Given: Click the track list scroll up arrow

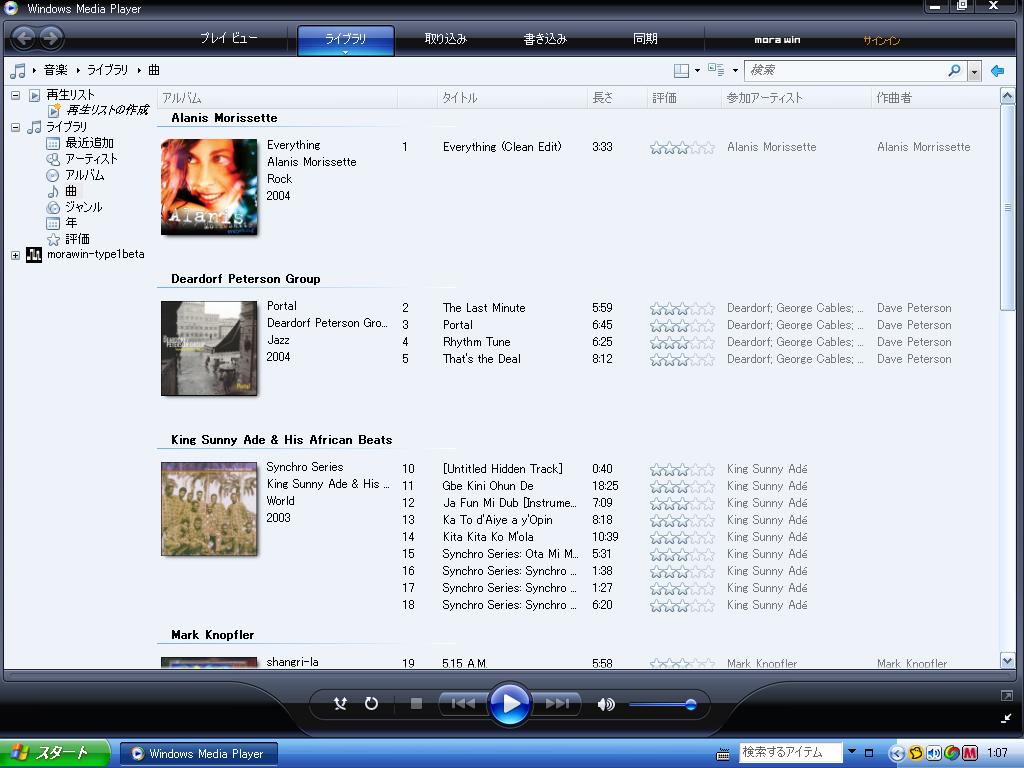Looking at the screenshot, I should coord(1007,97).
